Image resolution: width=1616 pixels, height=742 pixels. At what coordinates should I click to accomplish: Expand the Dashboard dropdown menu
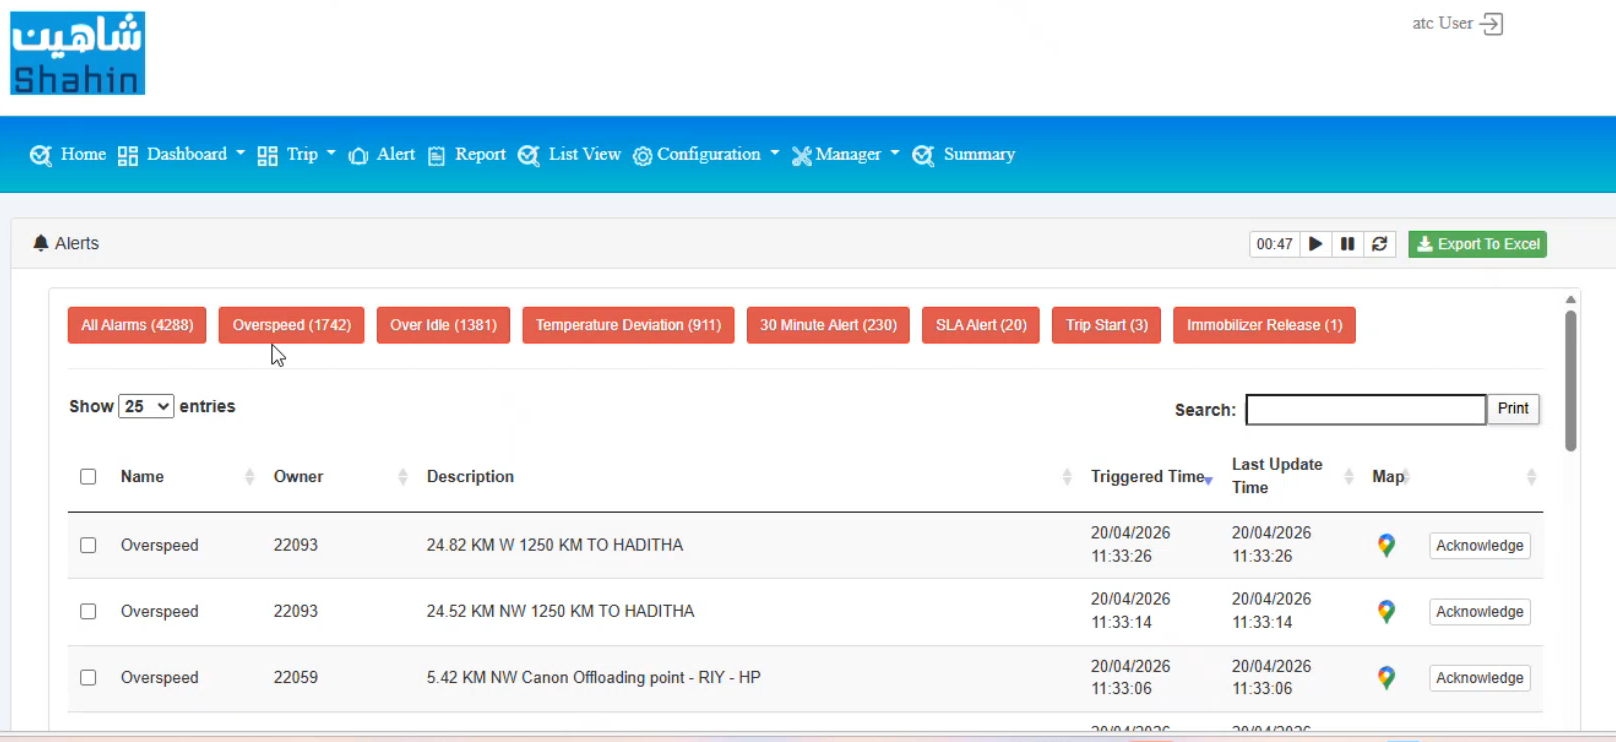[x=240, y=154]
